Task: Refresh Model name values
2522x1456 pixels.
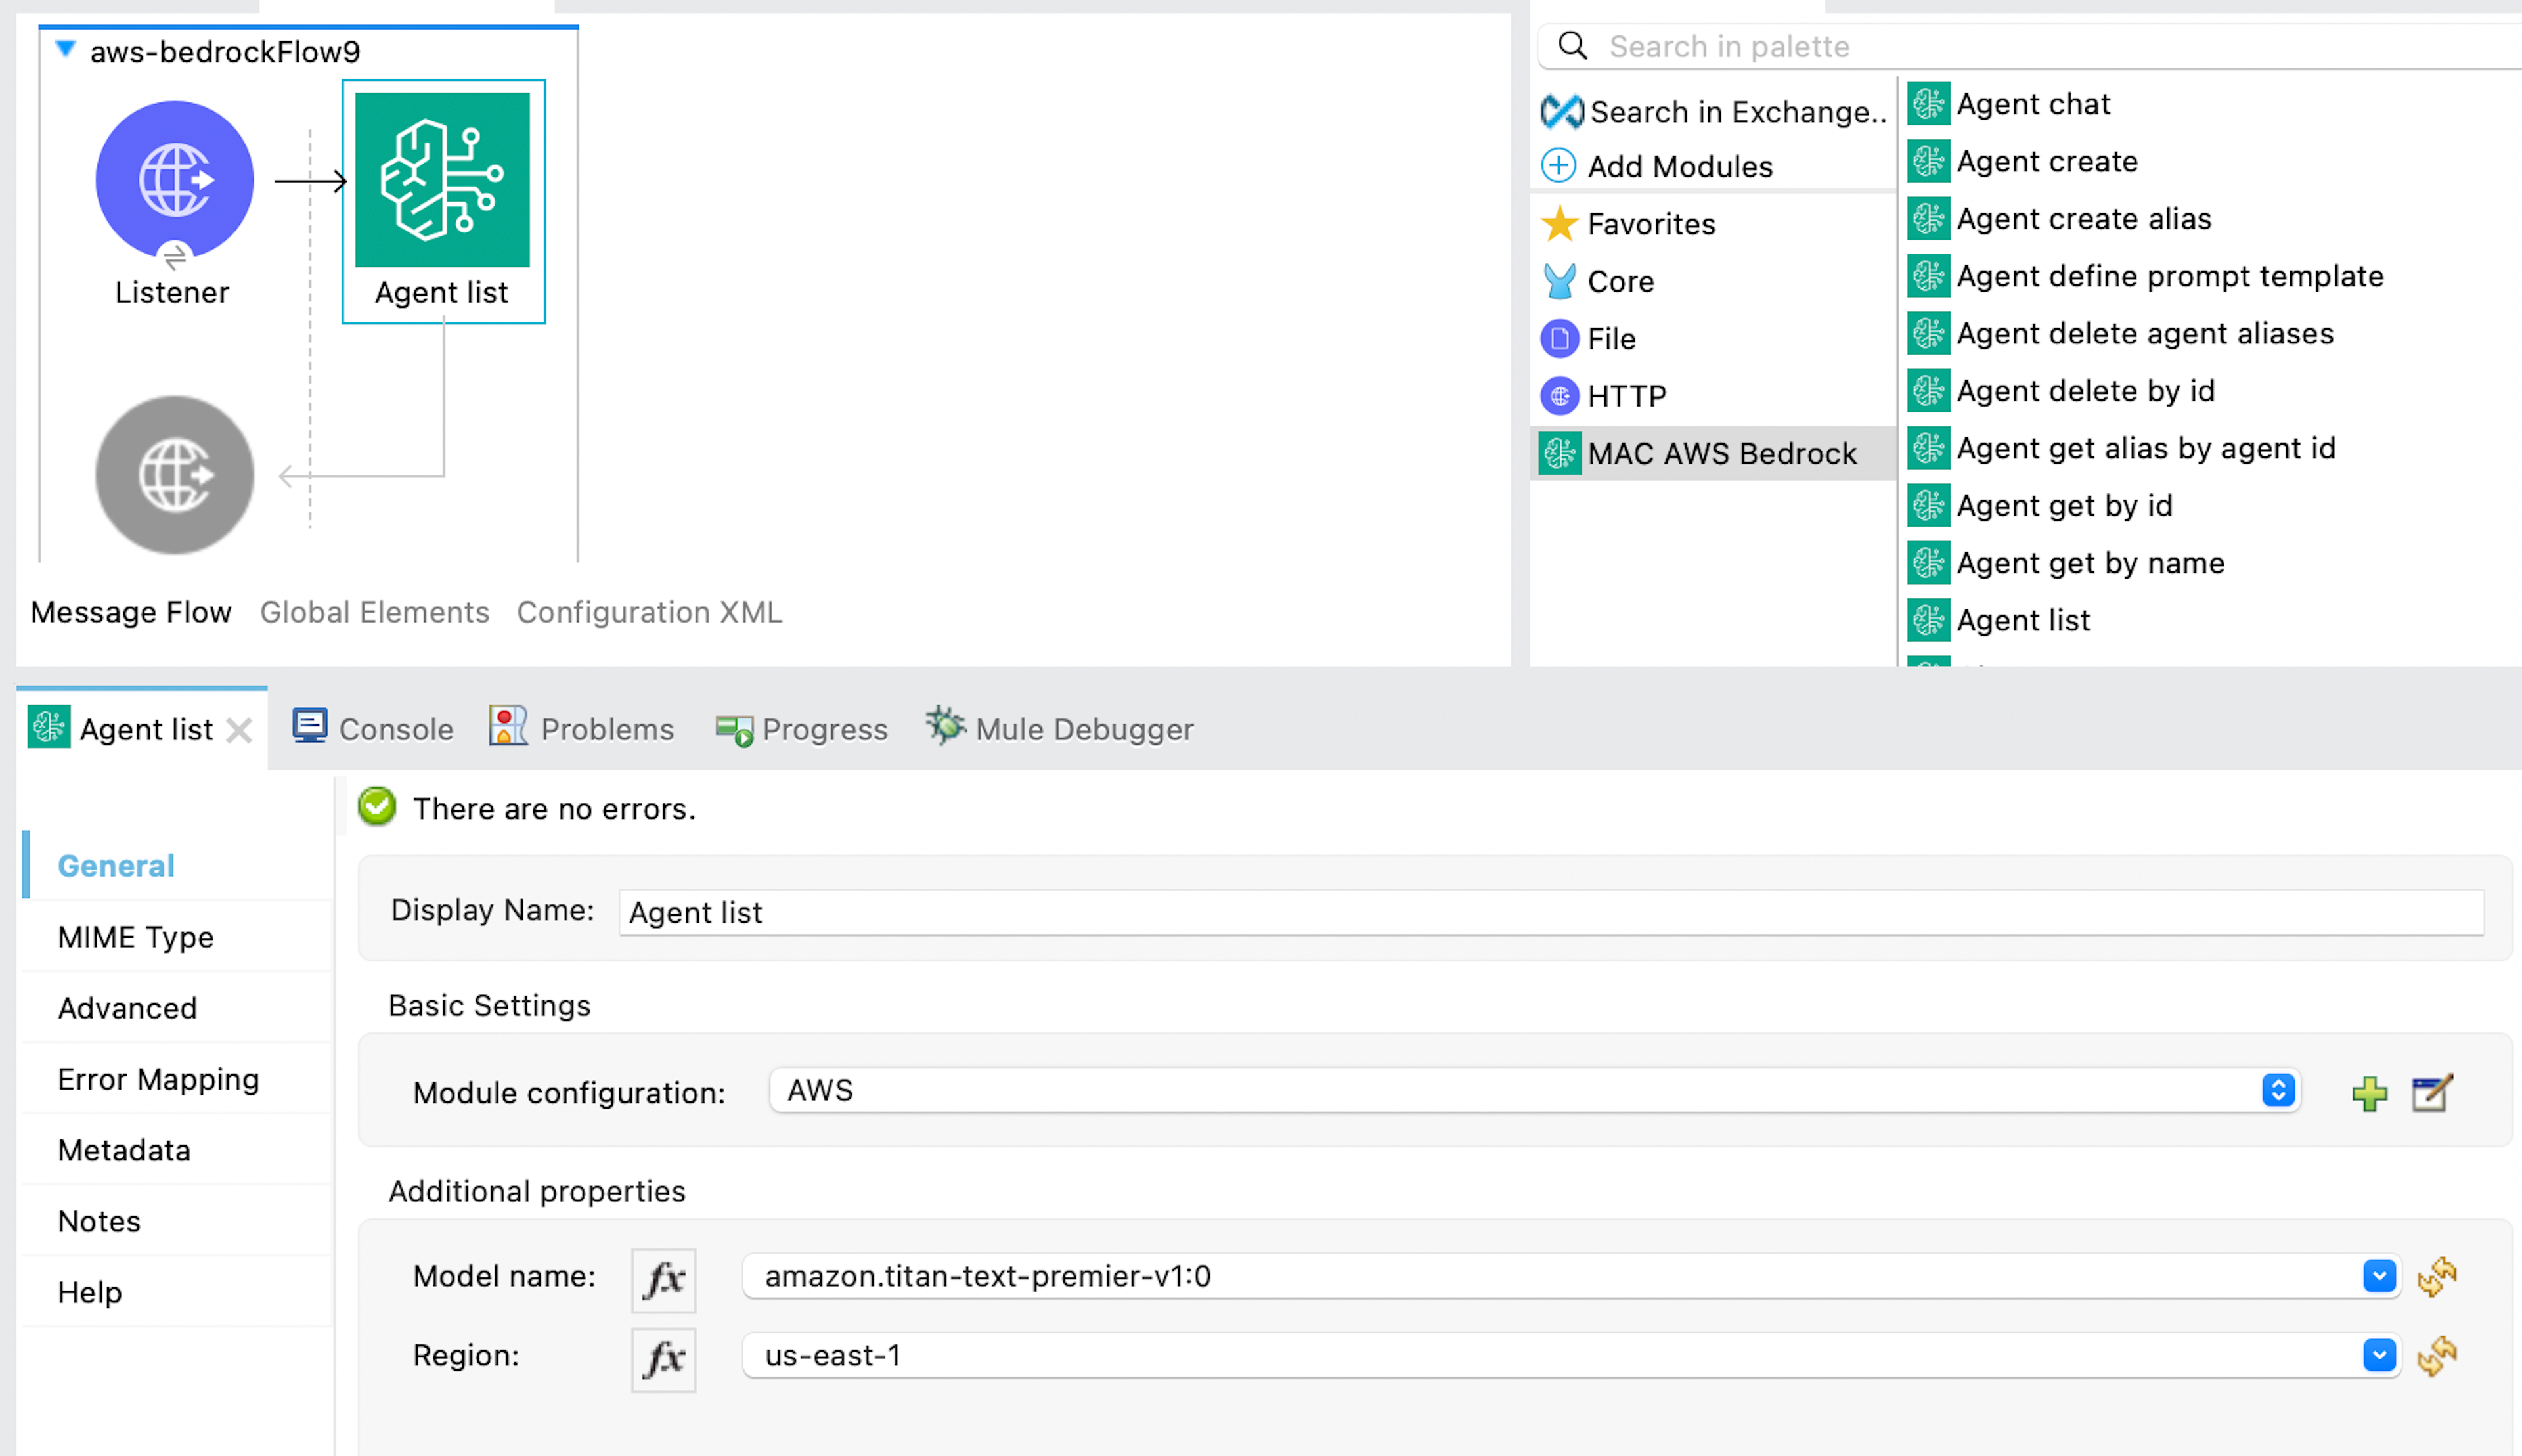Action: pyautogui.click(x=2437, y=1276)
